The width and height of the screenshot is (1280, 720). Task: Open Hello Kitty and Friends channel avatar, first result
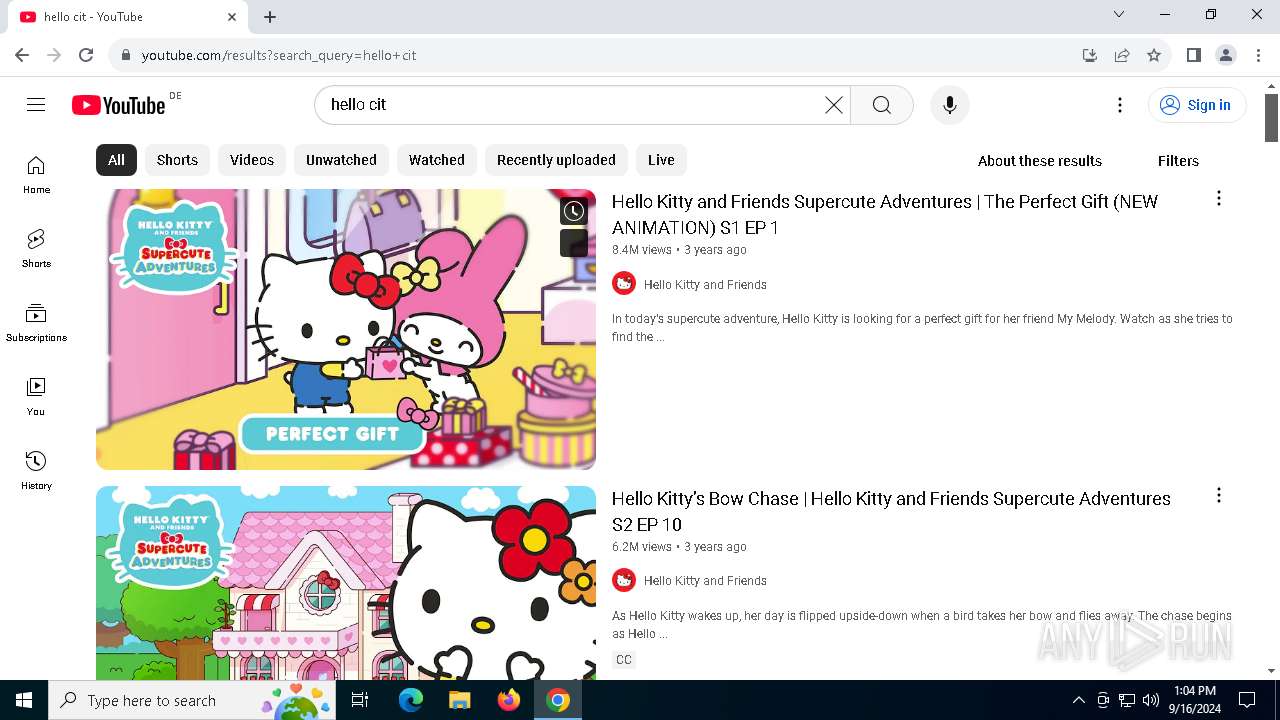click(624, 284)
